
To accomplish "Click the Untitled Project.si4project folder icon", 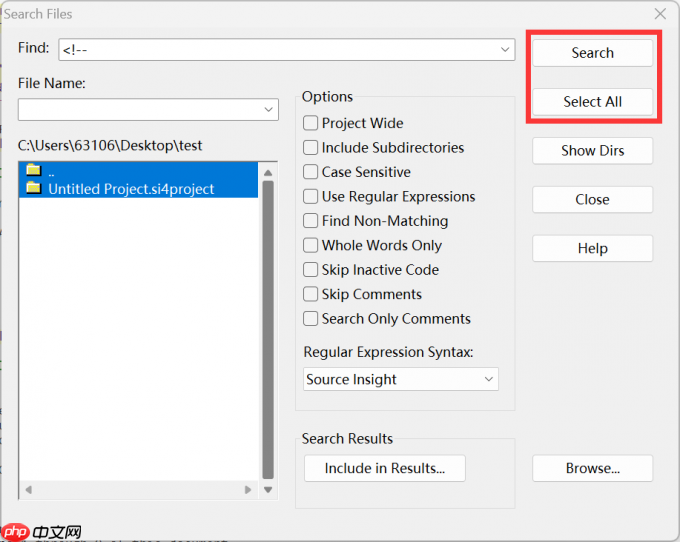I will click(33, 187).
